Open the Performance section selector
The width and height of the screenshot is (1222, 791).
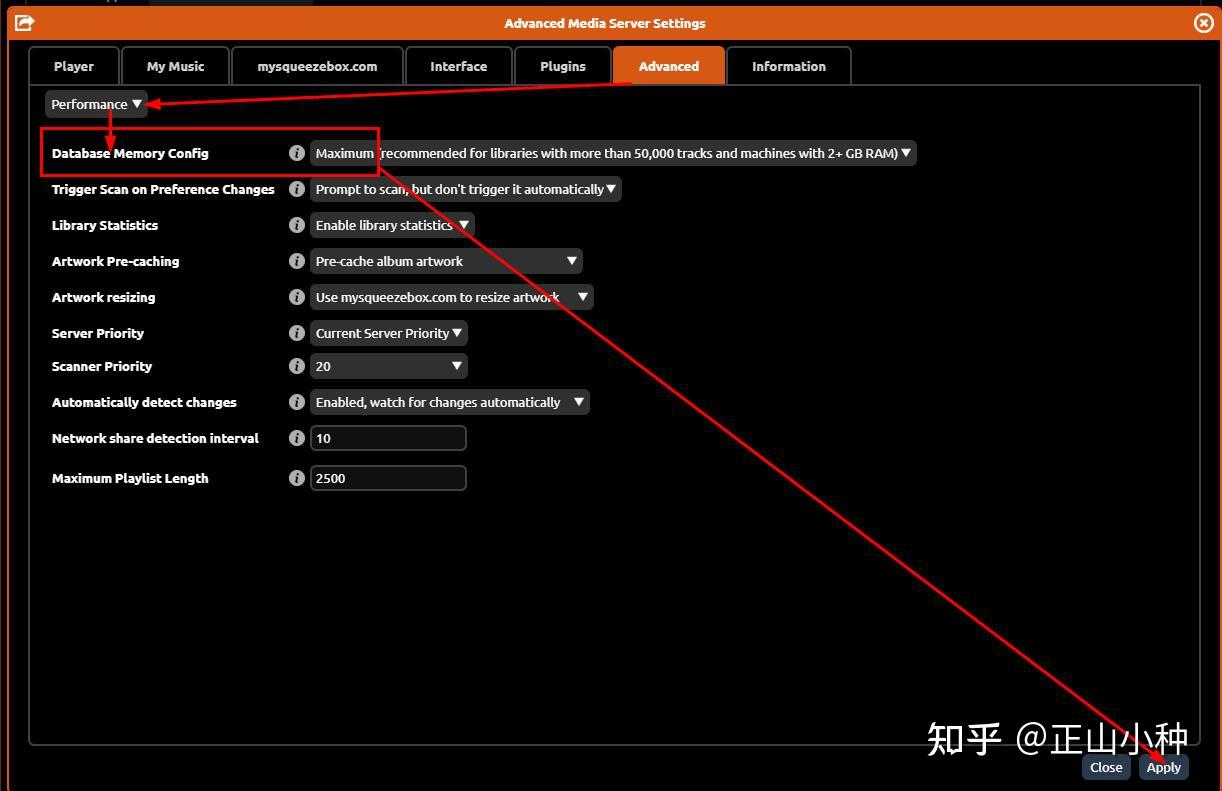[95, 103]
